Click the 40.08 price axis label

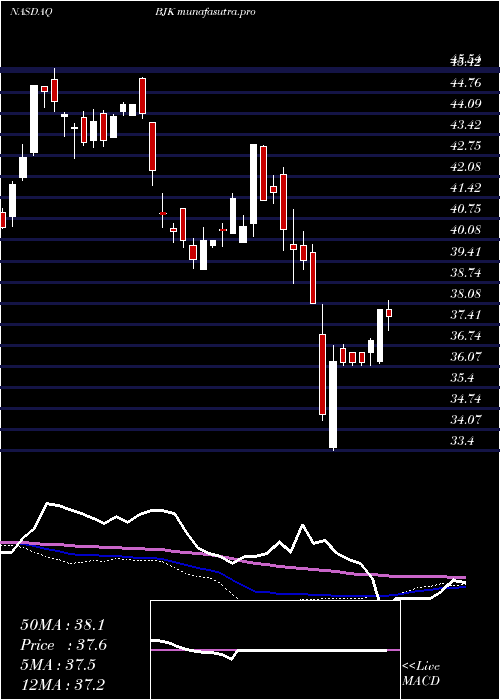(466, 230)
